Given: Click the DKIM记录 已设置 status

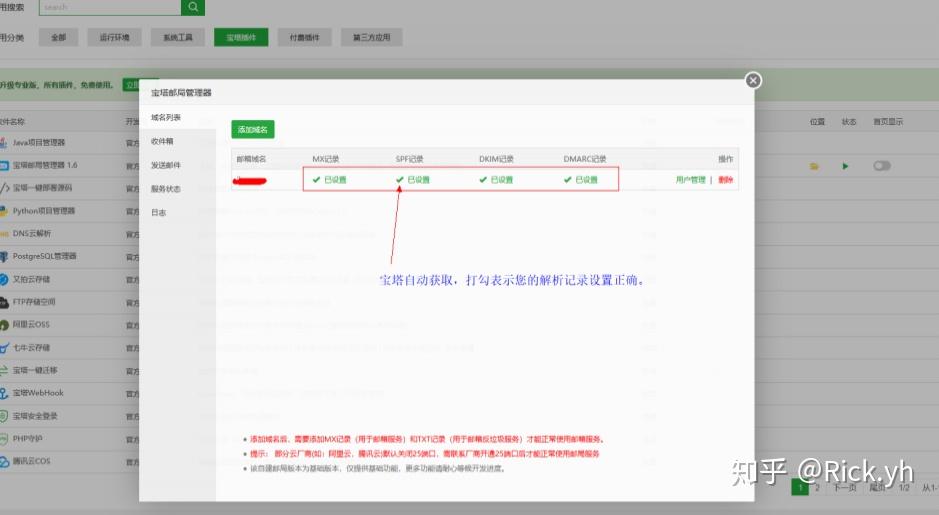Looking at the screenshot, I should [x=496, y=180].
